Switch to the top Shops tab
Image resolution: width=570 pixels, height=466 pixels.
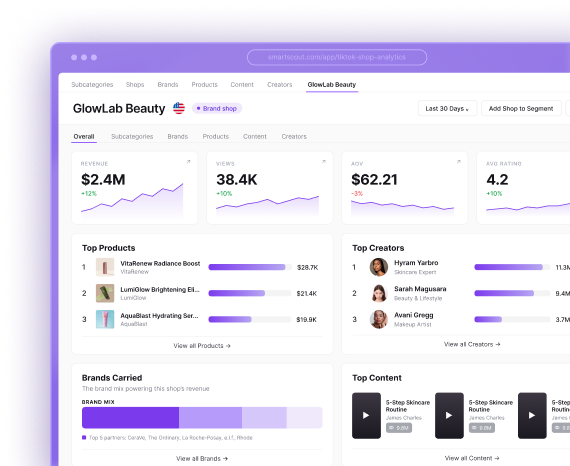[135, 84]
